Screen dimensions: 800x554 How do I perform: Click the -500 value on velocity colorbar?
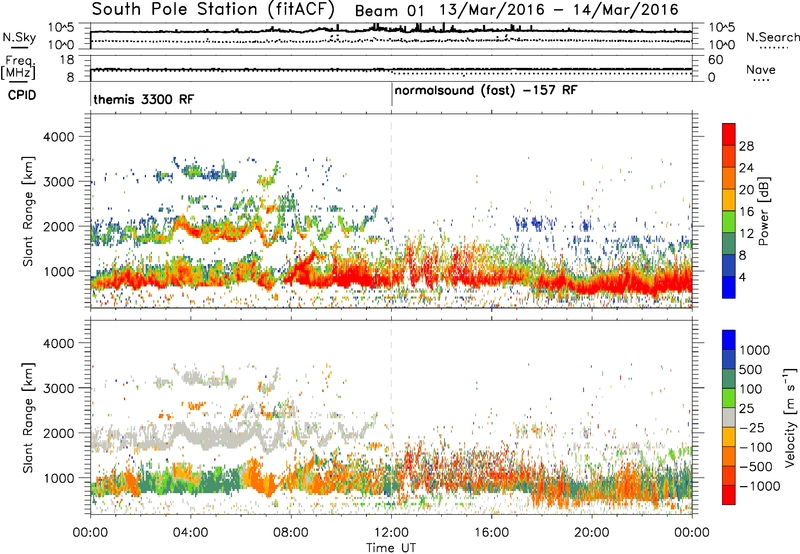point(756,466)
